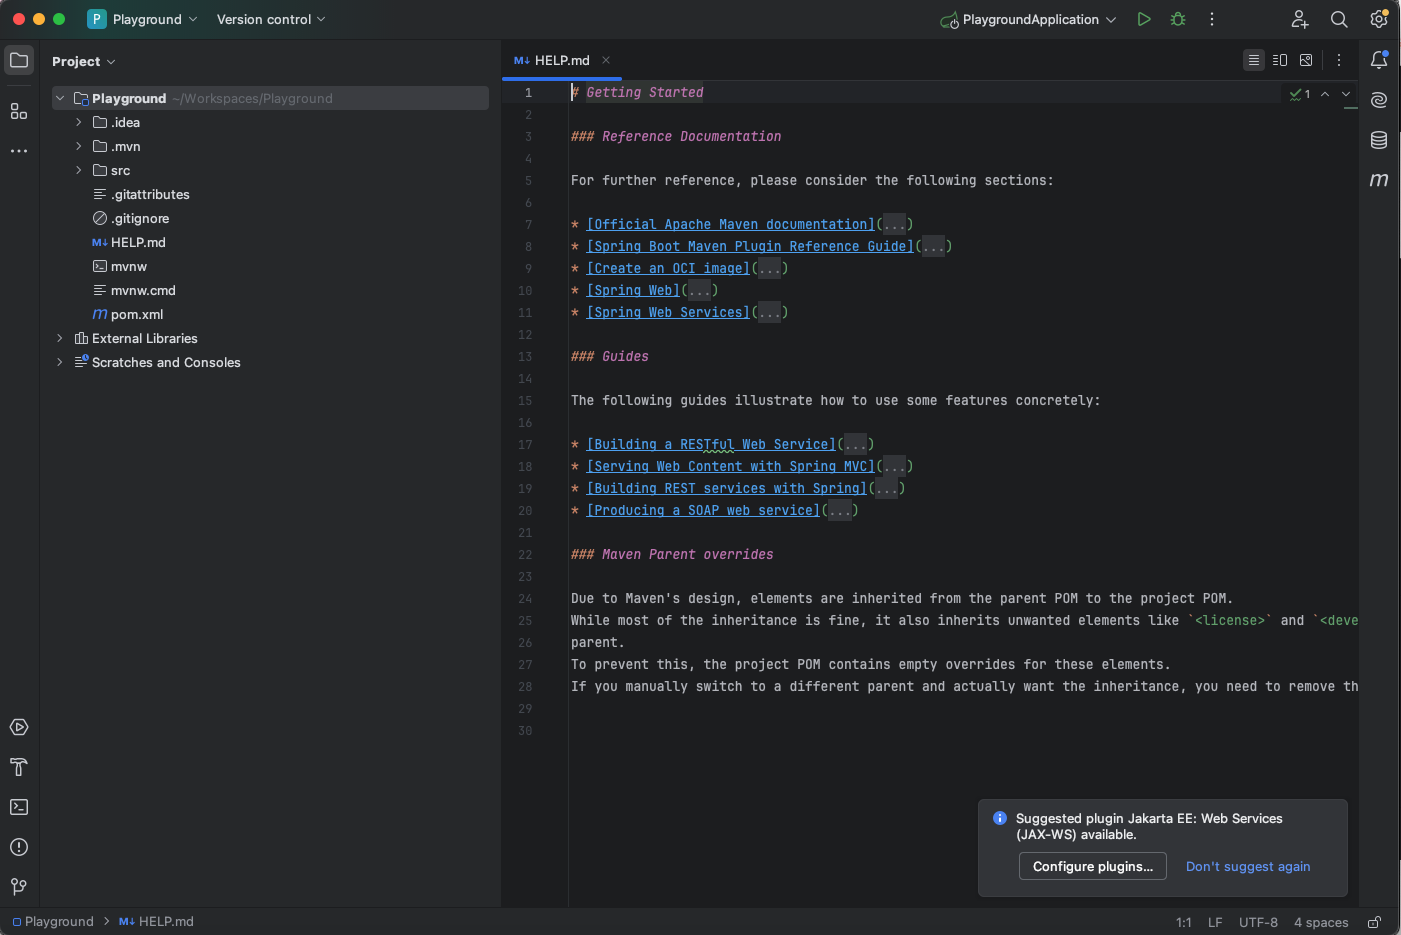Viewport: 1401px width, 935px height.
Task: Click Producing a SOAP web service link
Action: point(703,510)
